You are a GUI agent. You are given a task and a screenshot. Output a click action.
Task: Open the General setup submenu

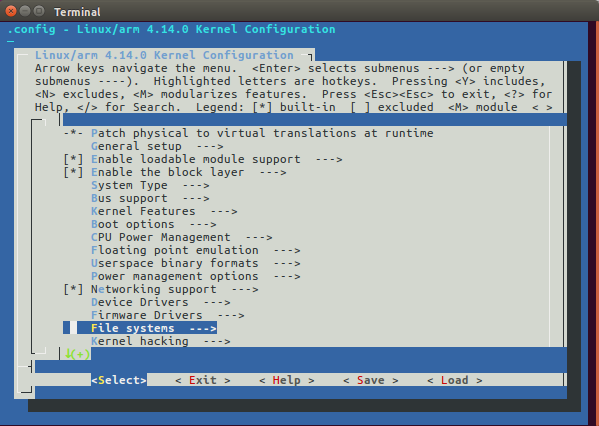[x=157, y=146]
